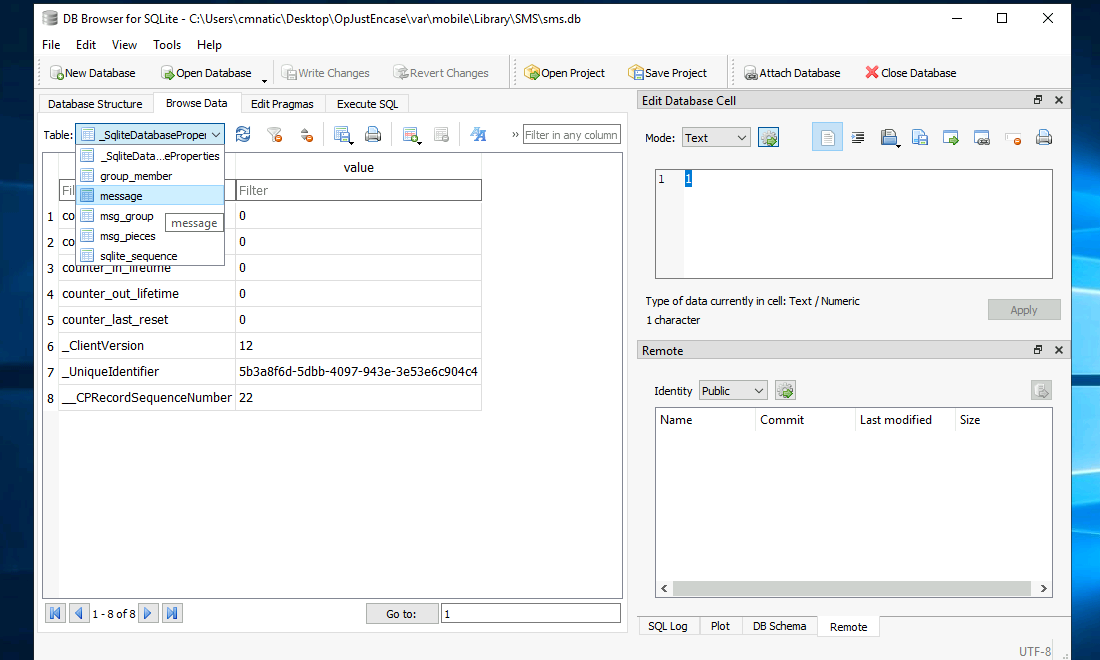
Task: Click the Go to record number field
Action: 530,614
